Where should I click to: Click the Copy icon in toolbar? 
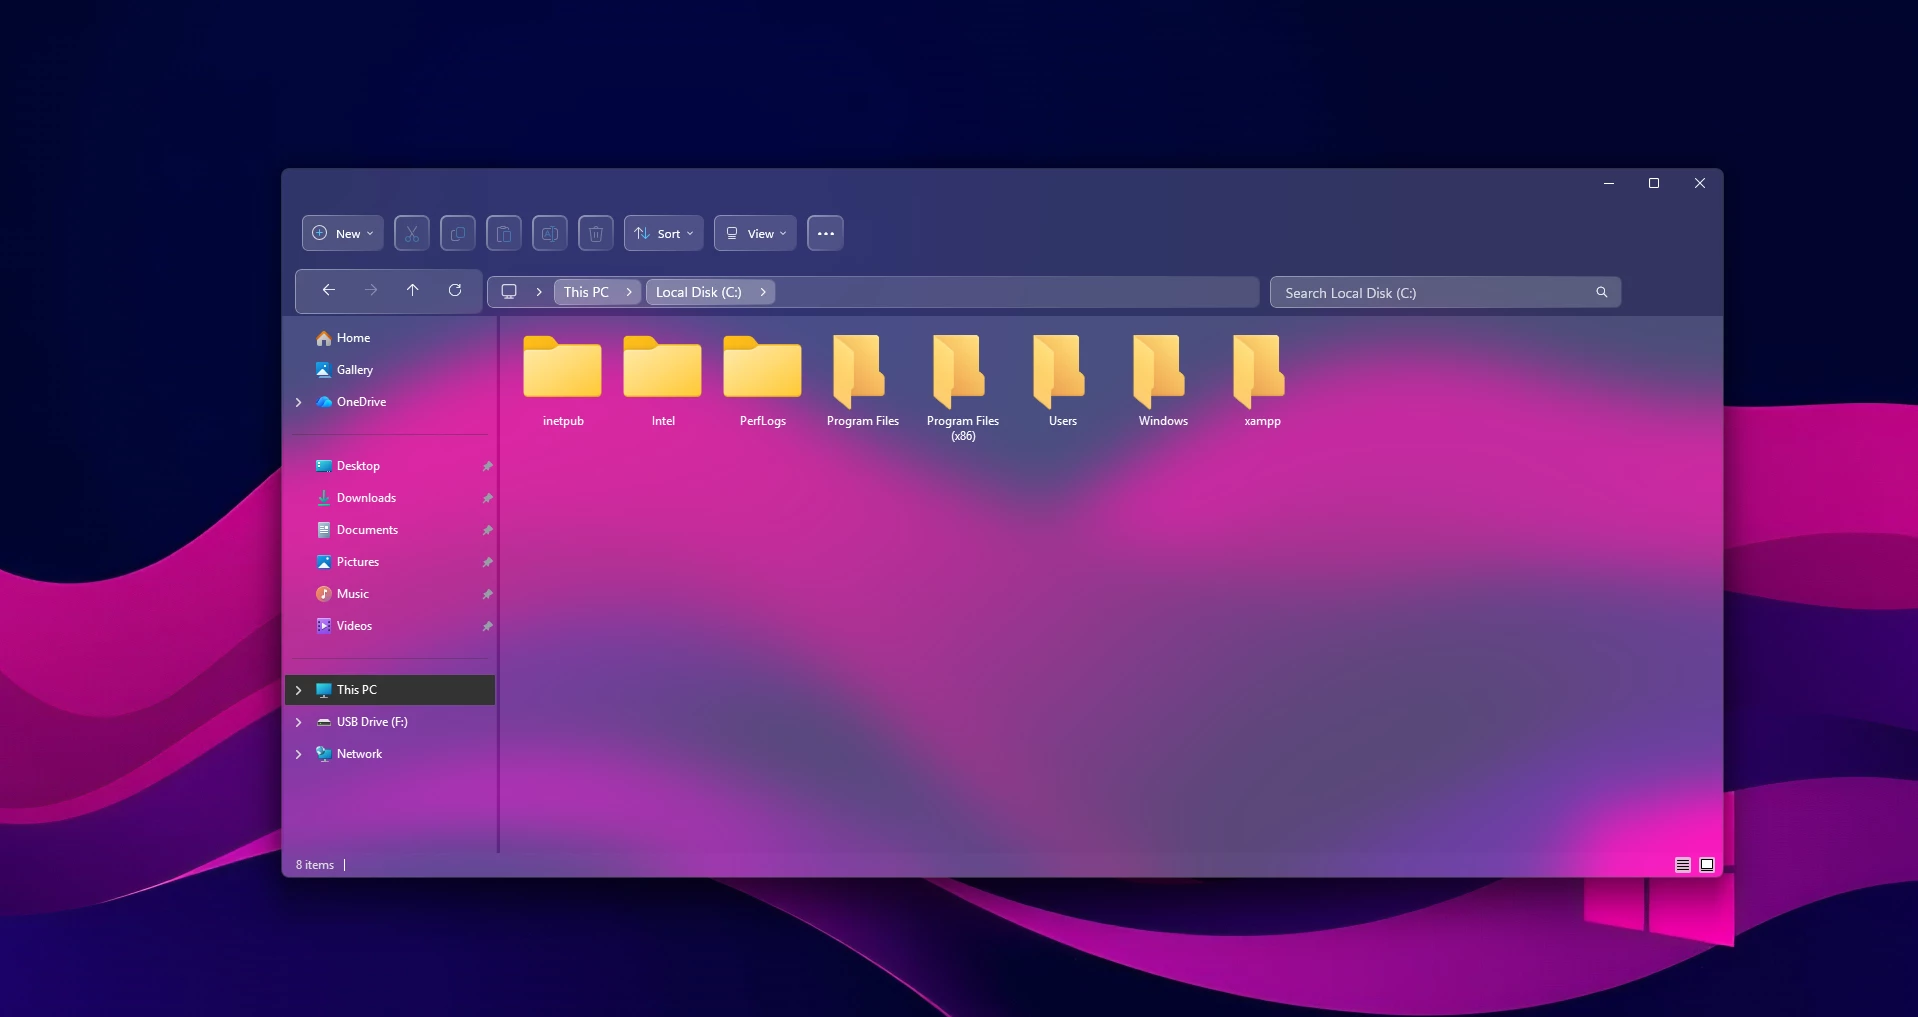tap(458, 233)
